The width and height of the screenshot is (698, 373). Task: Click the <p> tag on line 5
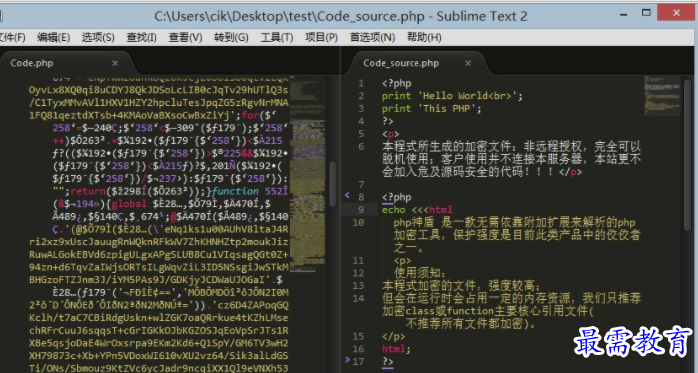(x=390, y=134)
